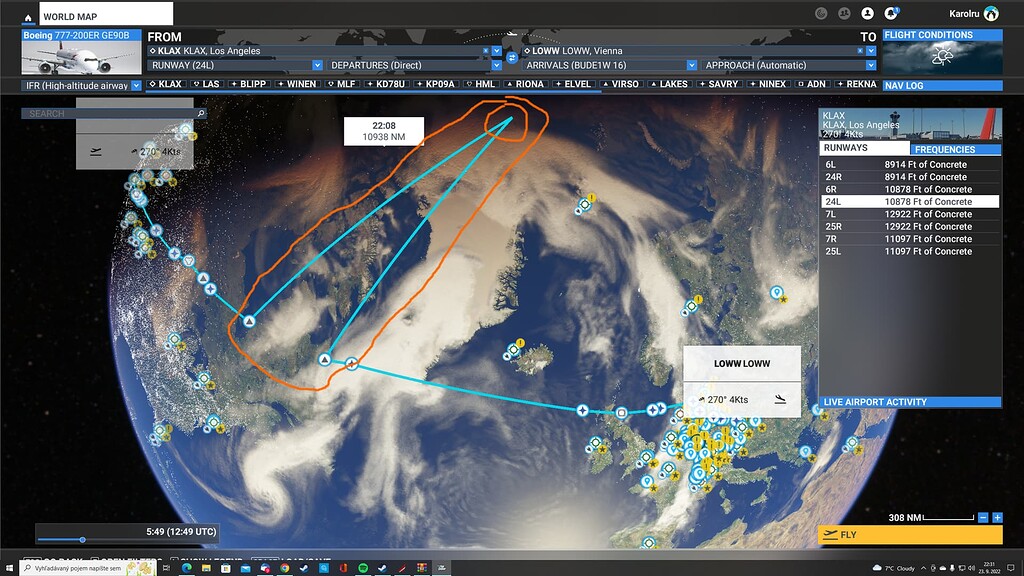Open notifications via the bell icon
Screen dimensions: 1024x576
click(893, 13)
